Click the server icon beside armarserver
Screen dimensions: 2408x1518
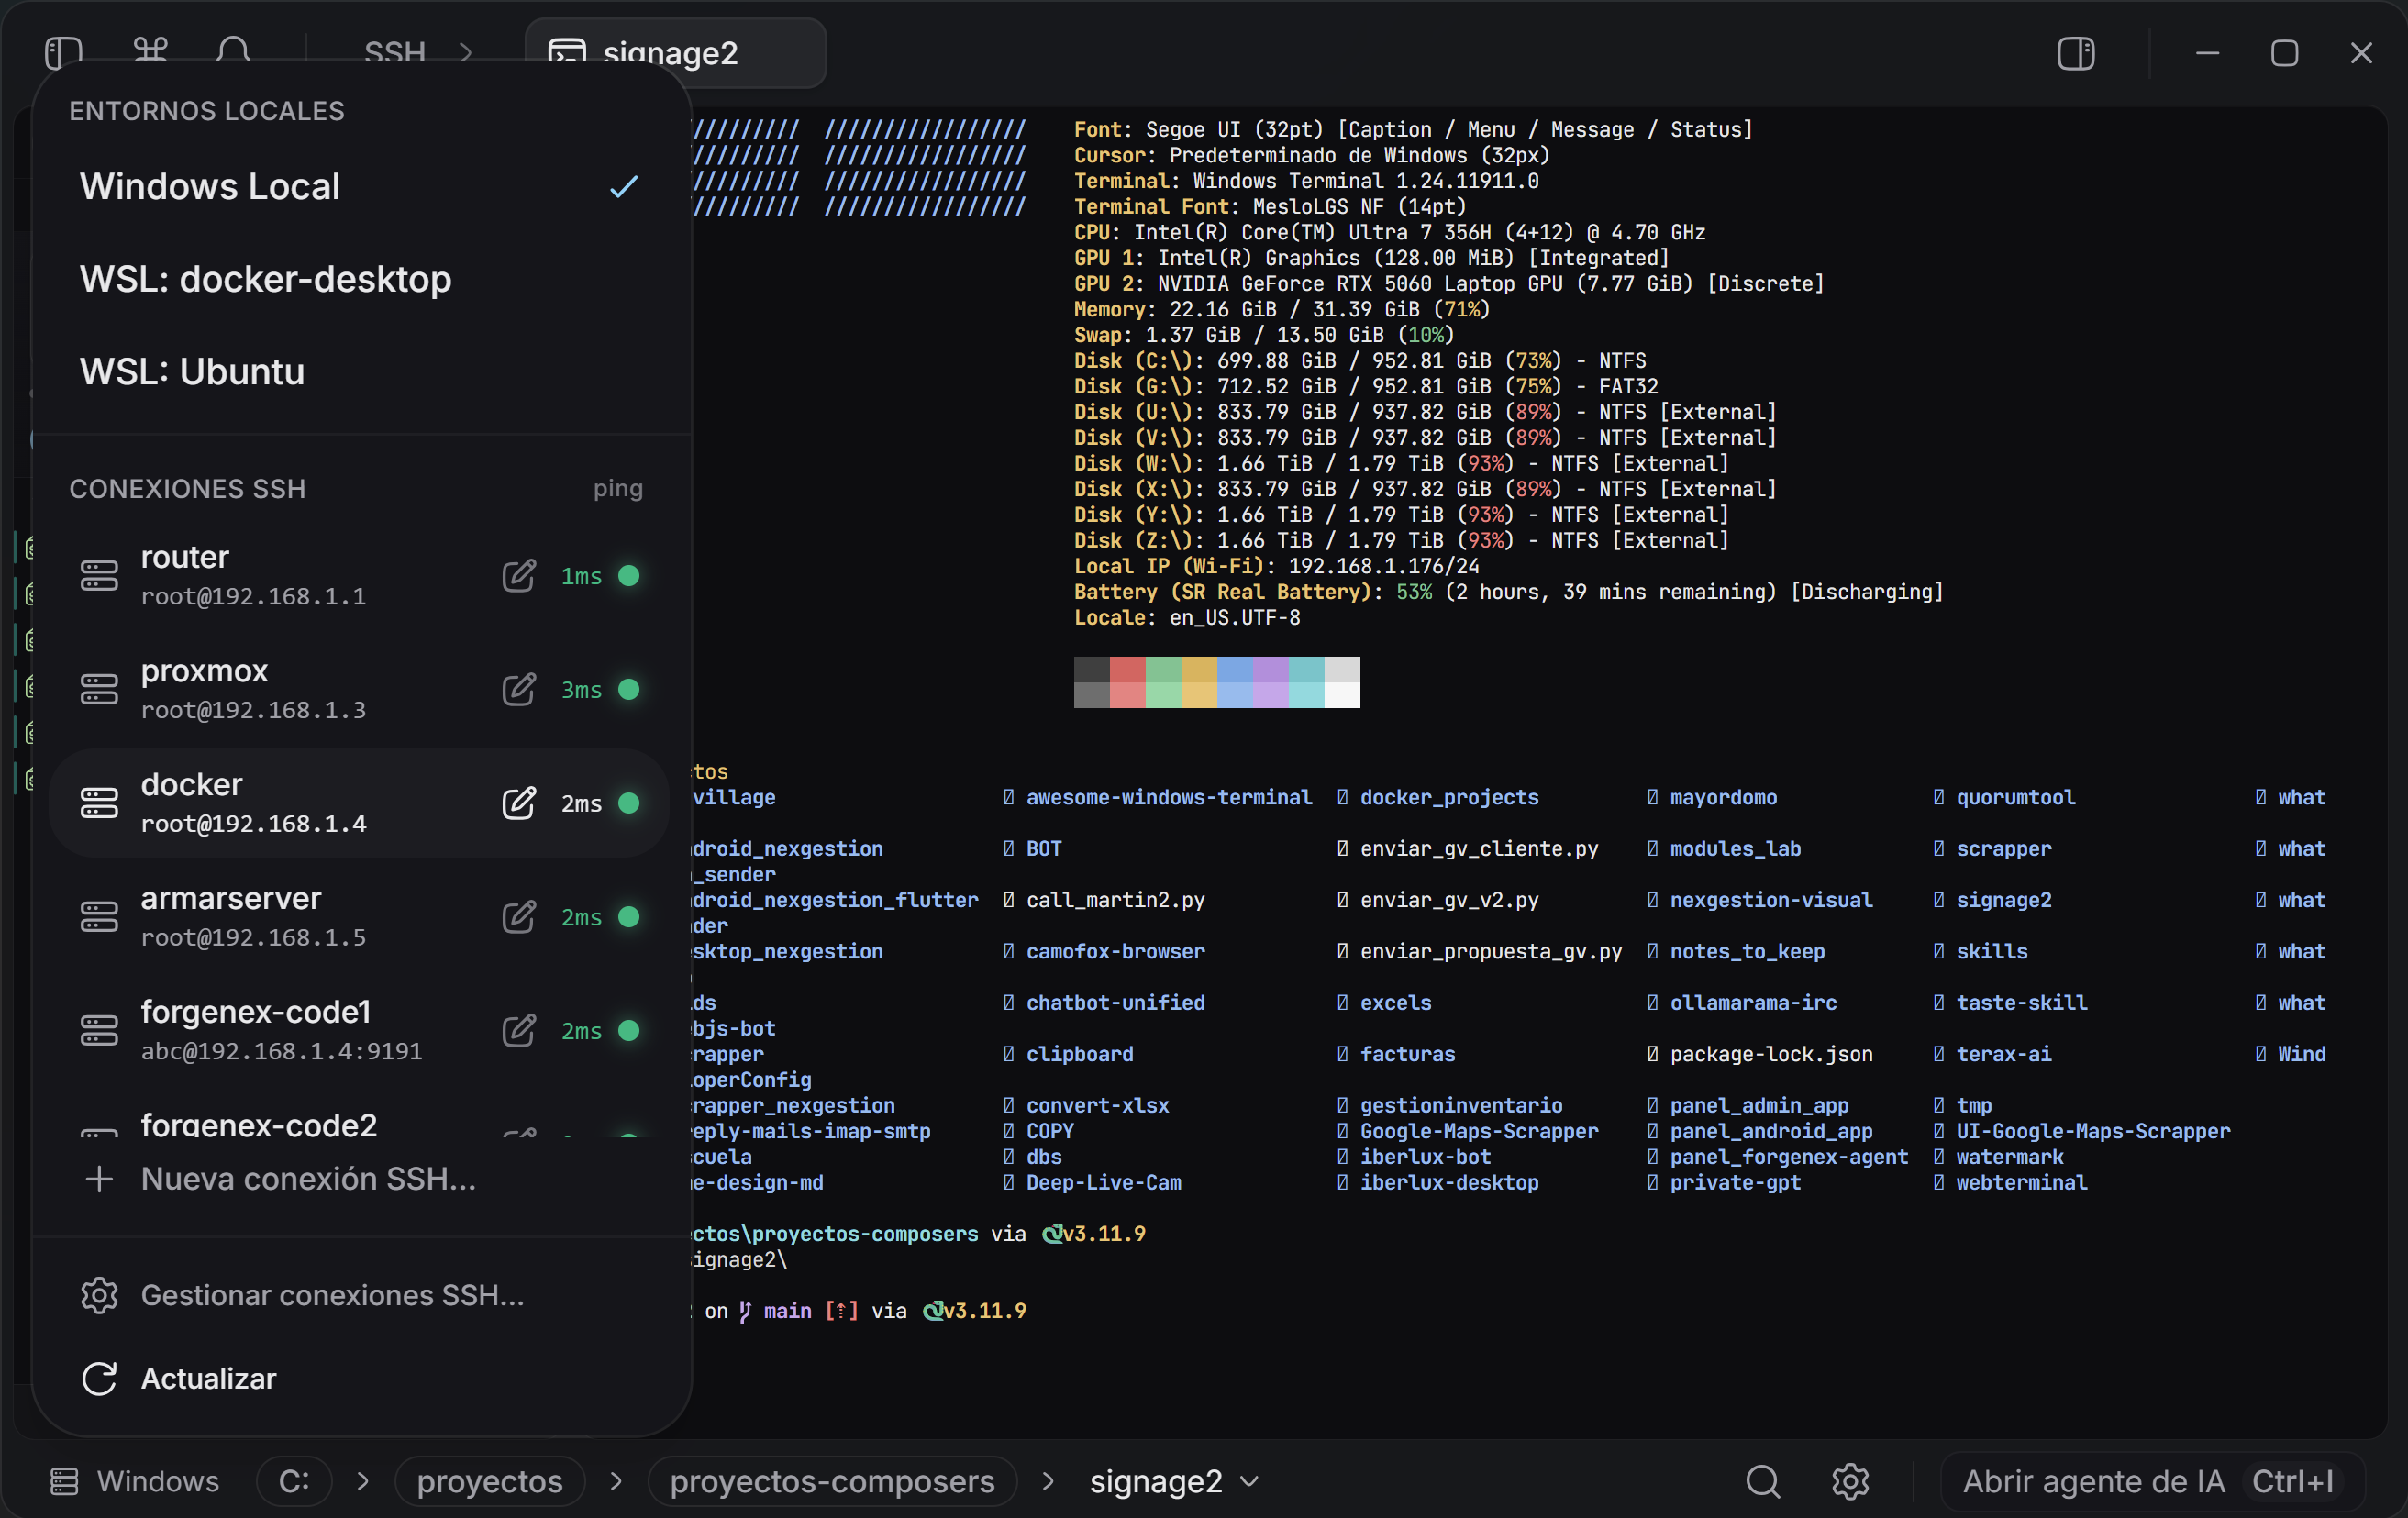point(99,916)
